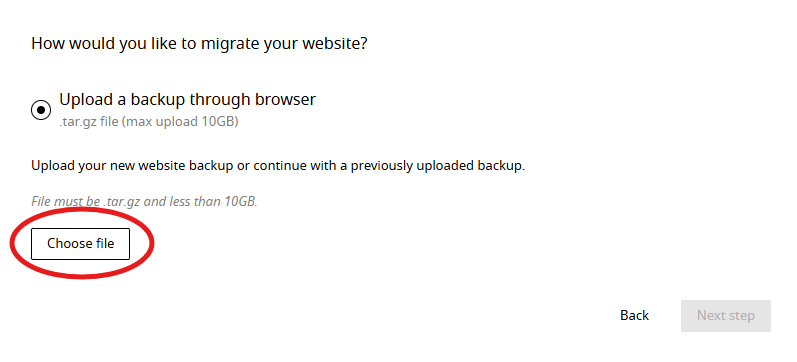
Task: Proceed using the Next step control
Action: pyautogui.click(x=726, y=316)
